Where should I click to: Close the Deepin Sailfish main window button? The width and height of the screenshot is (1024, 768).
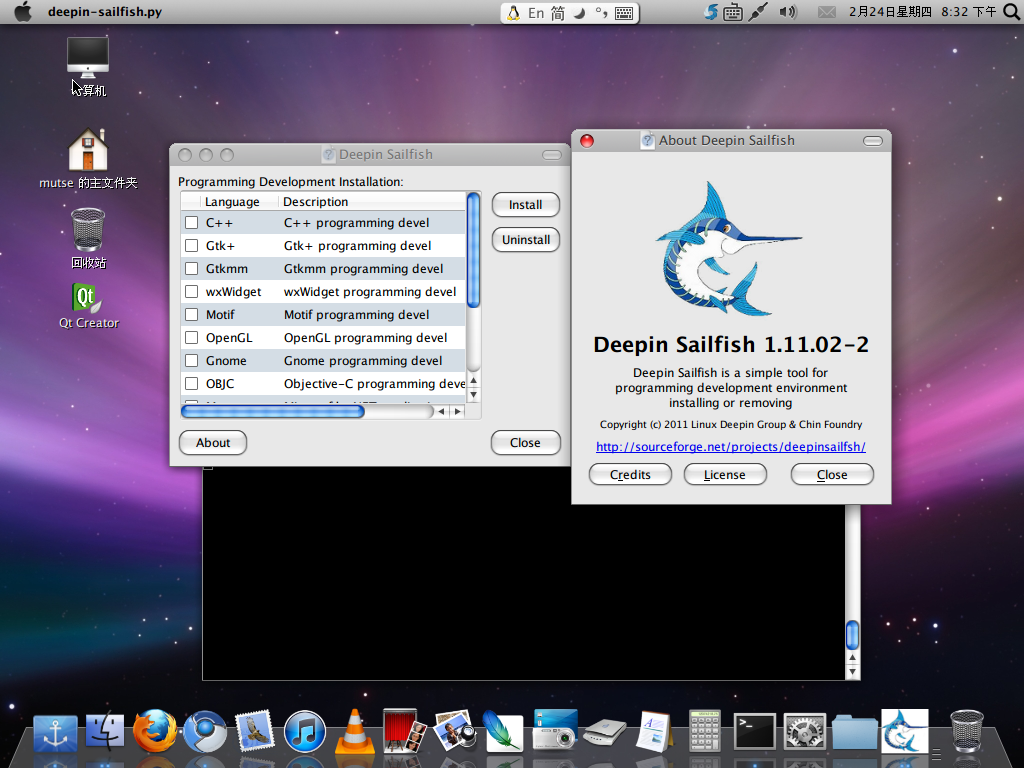pos(526,443)
